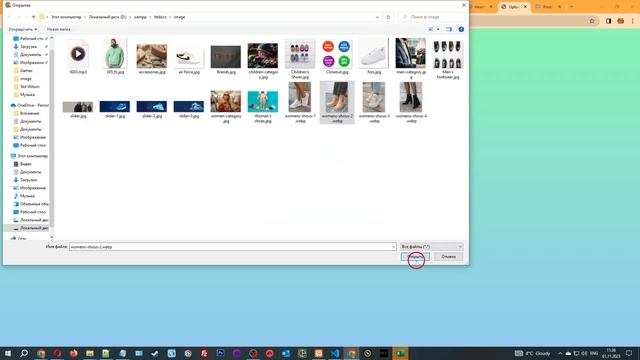Switch to the middle Chrome tab
The image size is (640, 360).
[514, 7]
